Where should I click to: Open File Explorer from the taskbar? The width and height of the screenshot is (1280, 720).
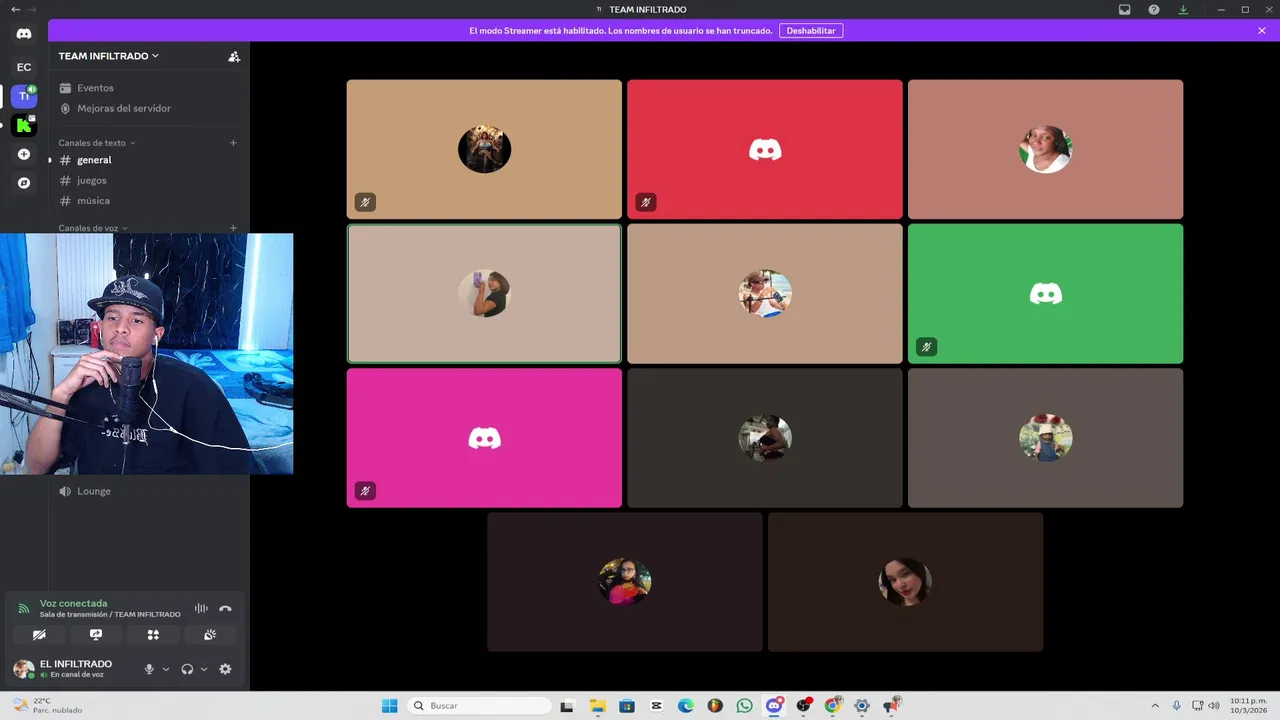click(x=597, y=706)
